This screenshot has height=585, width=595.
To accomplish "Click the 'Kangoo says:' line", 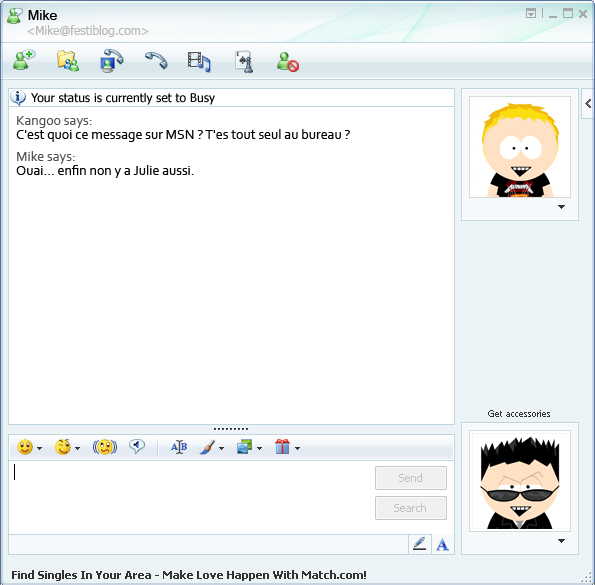I will tap(54, 121).
